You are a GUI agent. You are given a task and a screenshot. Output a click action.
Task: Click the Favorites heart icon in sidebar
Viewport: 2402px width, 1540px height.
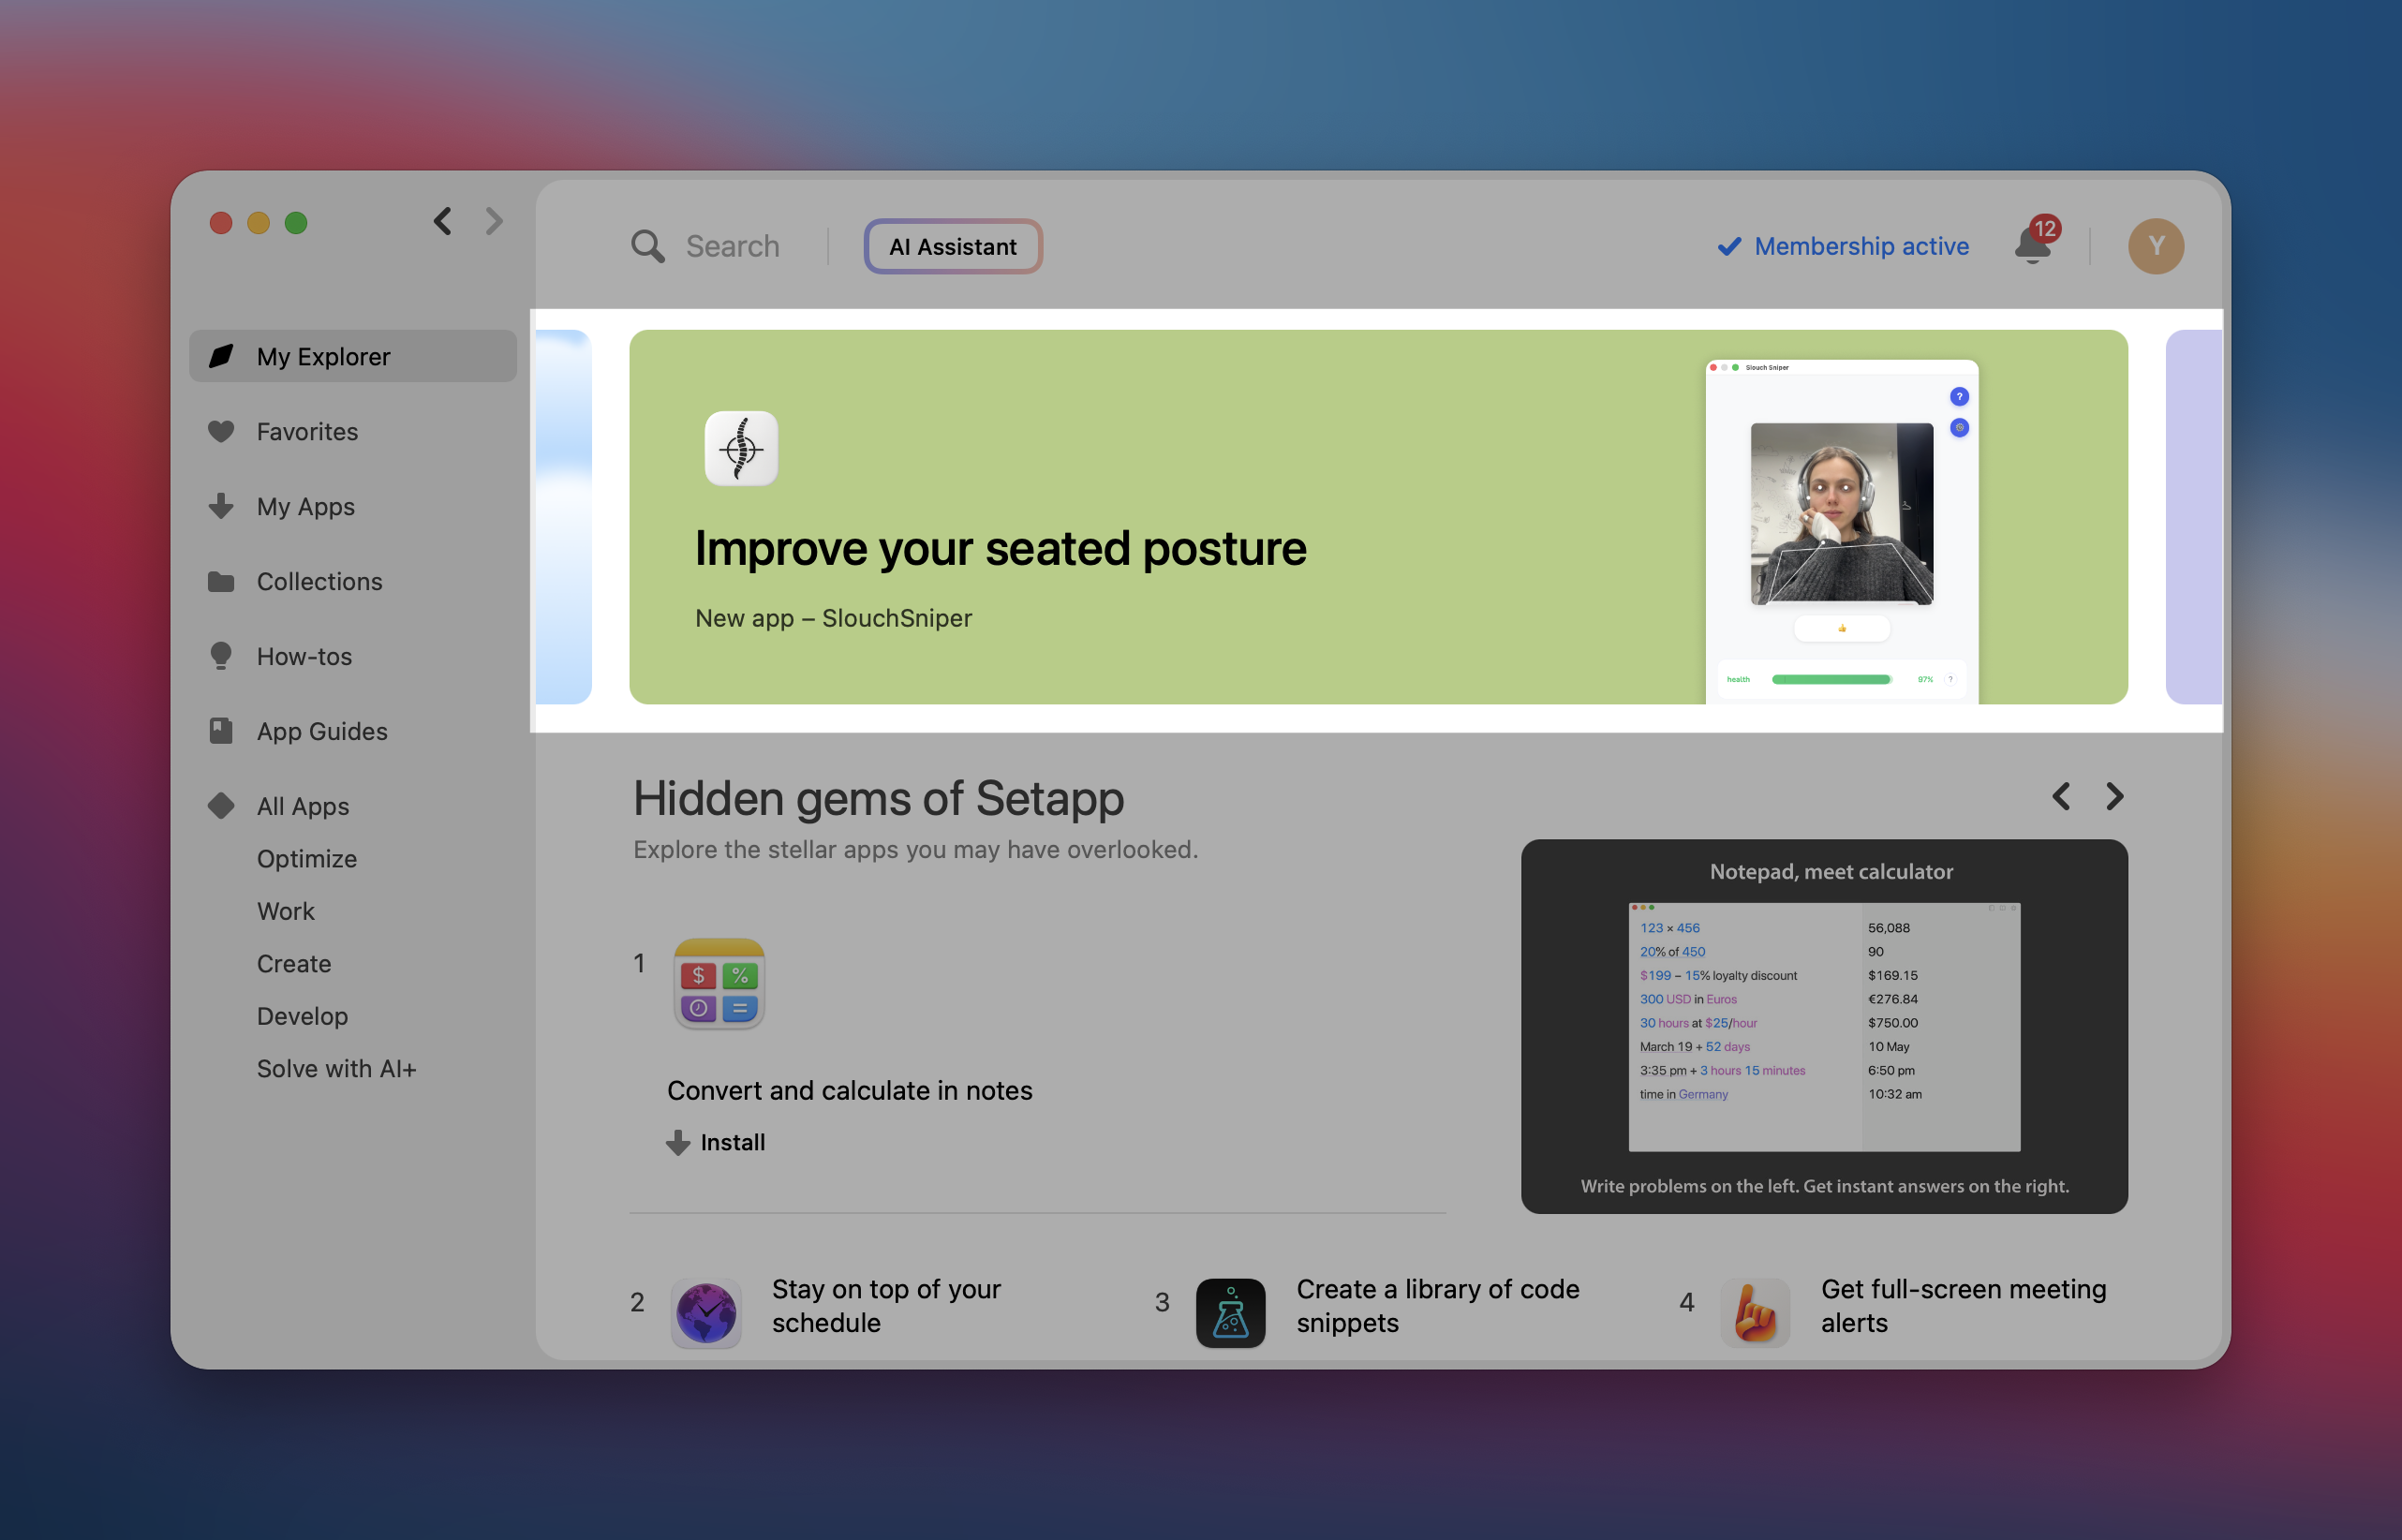221,432
